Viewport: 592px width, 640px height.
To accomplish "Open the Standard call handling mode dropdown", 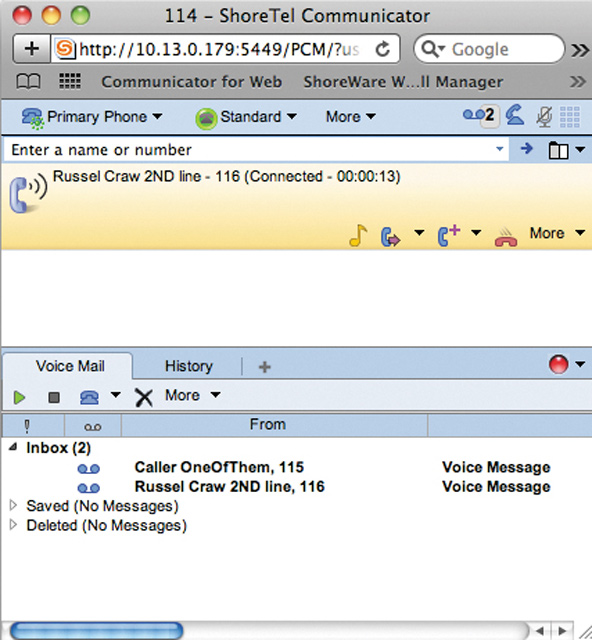I will pyautogui.click(x=246, y=117).
